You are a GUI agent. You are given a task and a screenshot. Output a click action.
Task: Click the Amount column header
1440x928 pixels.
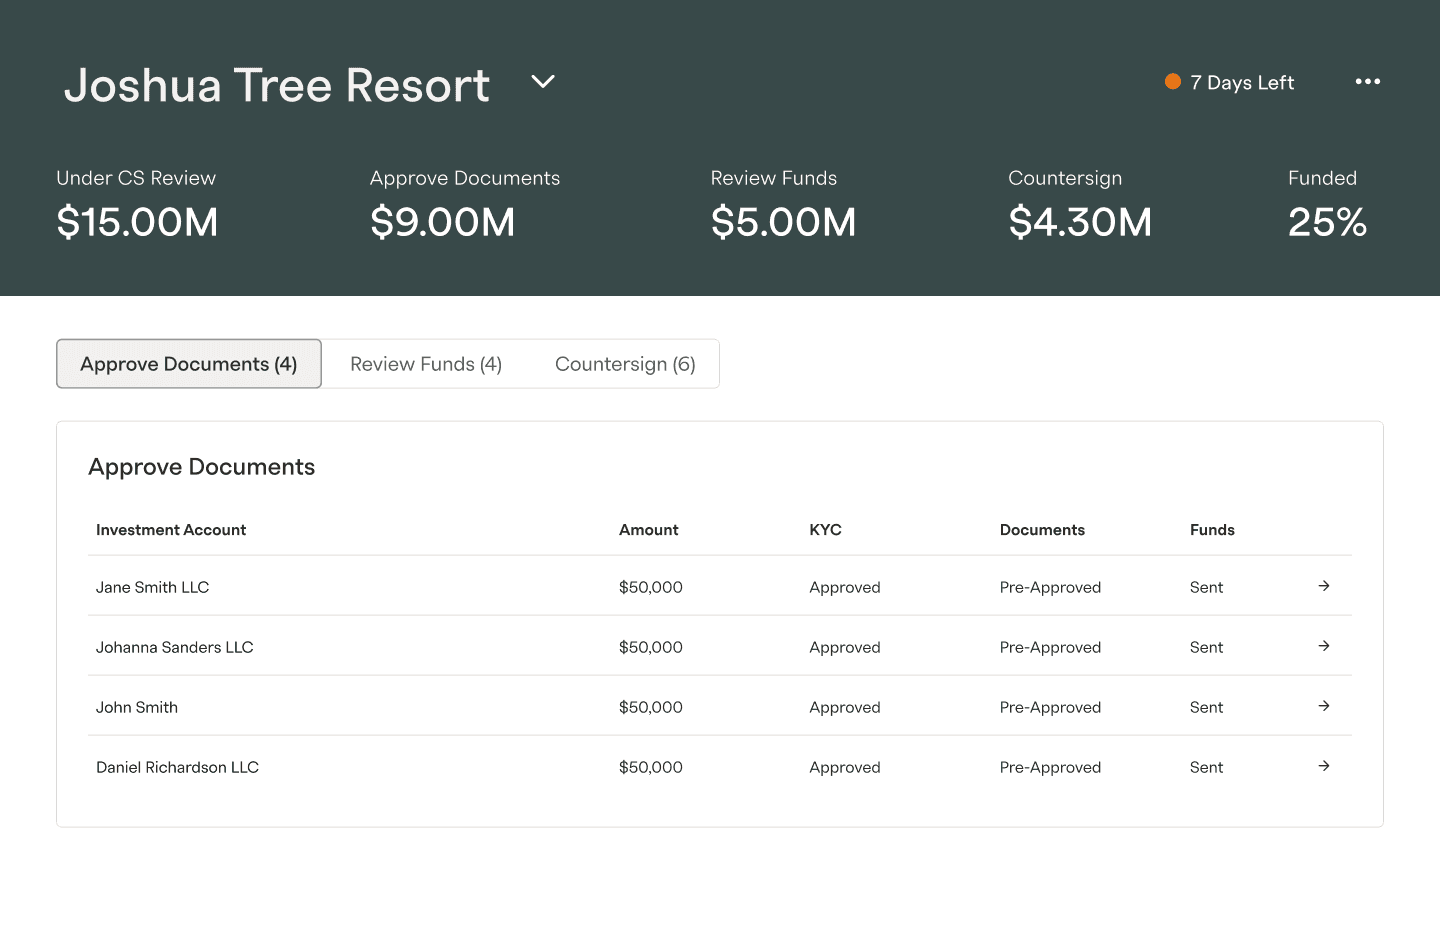tap(648, 530)
